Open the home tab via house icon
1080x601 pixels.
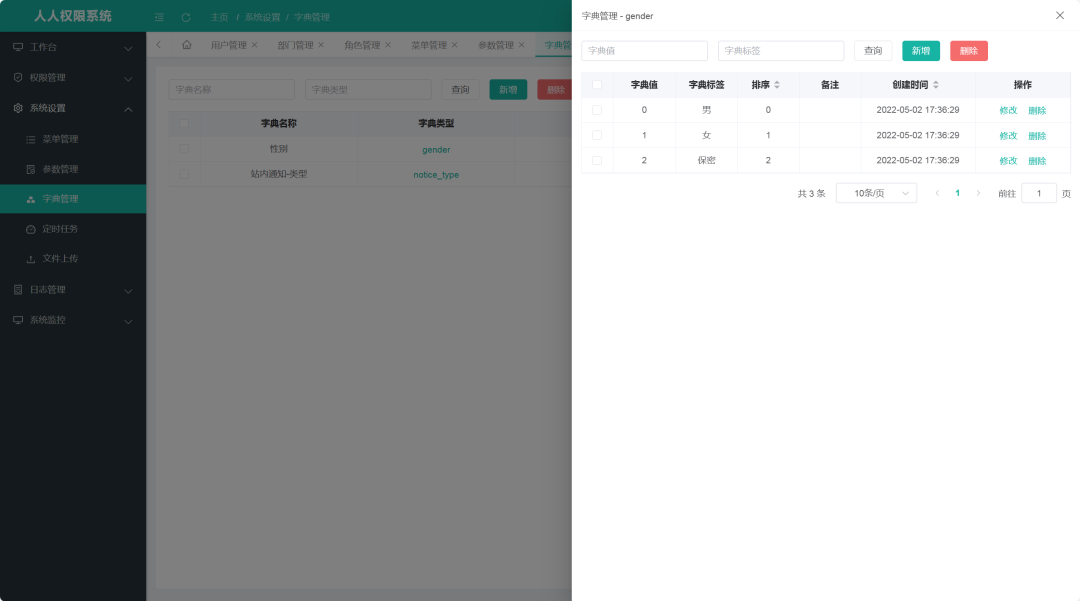point(186,44)
